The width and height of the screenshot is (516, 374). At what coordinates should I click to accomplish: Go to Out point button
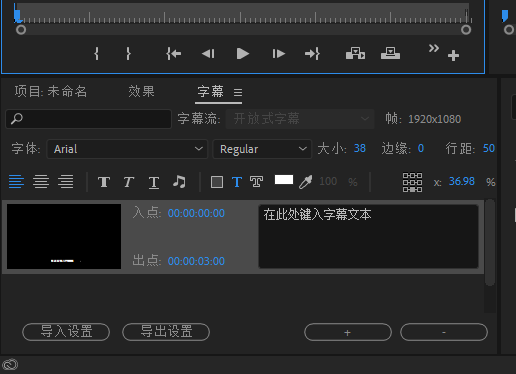pyautogui.click(x=312, y=54)
